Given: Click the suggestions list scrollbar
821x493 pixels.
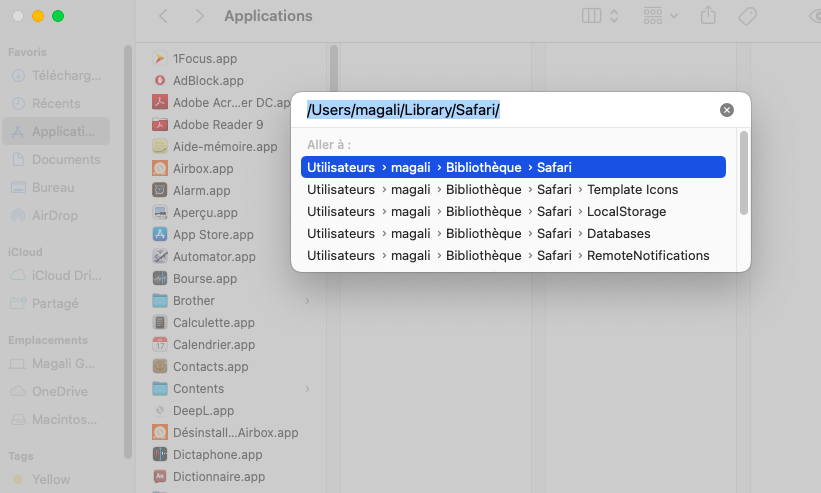Looking at the screenshot, I should pyautogui.click(x=744, y=173).
